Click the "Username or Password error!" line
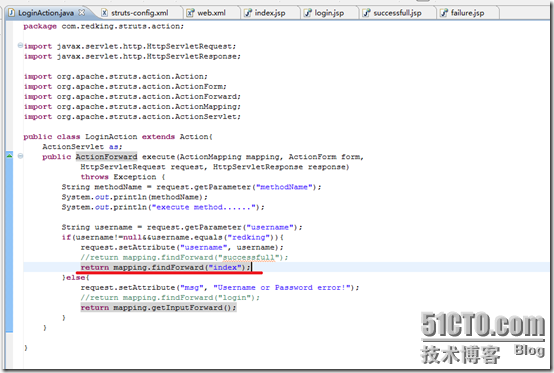This screenshot has height=373, width=554. coord(220,288)
